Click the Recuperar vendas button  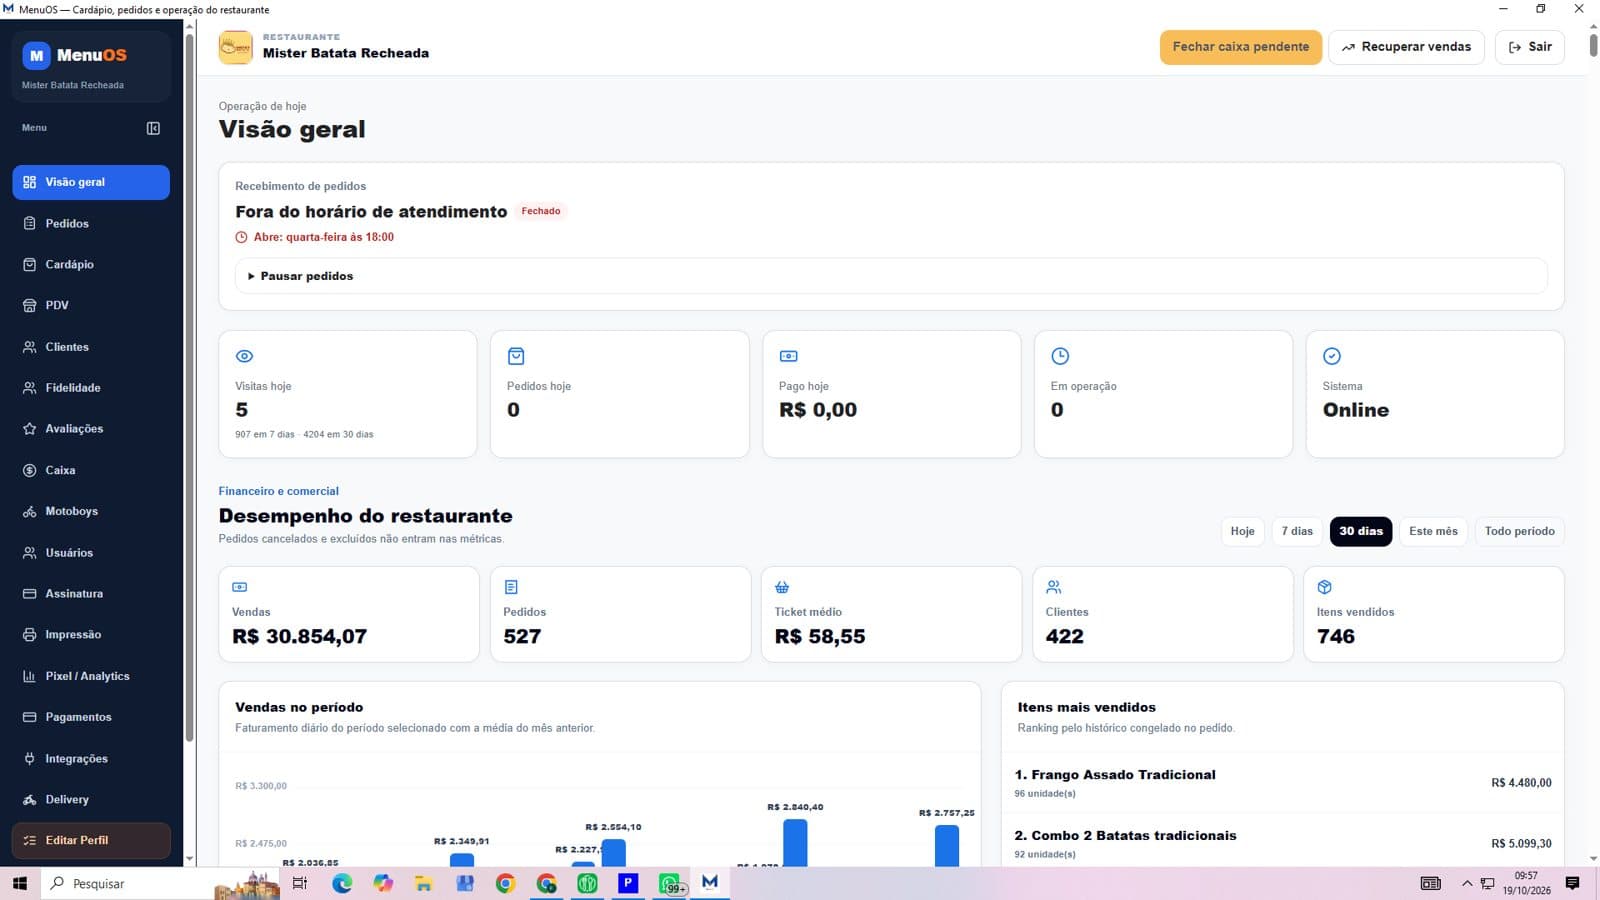click(1406, 47)
